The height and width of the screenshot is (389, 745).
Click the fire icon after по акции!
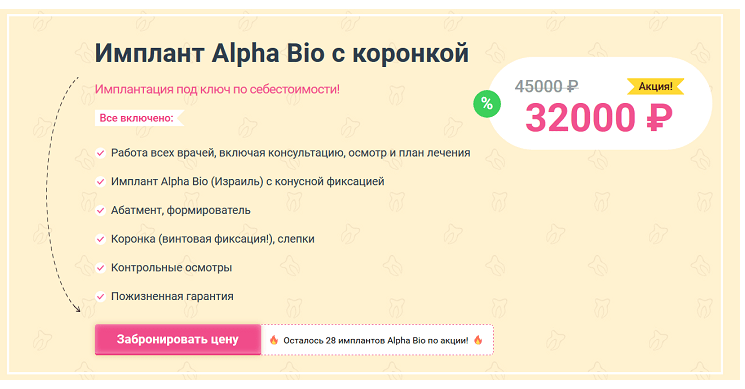pos(478,340)
